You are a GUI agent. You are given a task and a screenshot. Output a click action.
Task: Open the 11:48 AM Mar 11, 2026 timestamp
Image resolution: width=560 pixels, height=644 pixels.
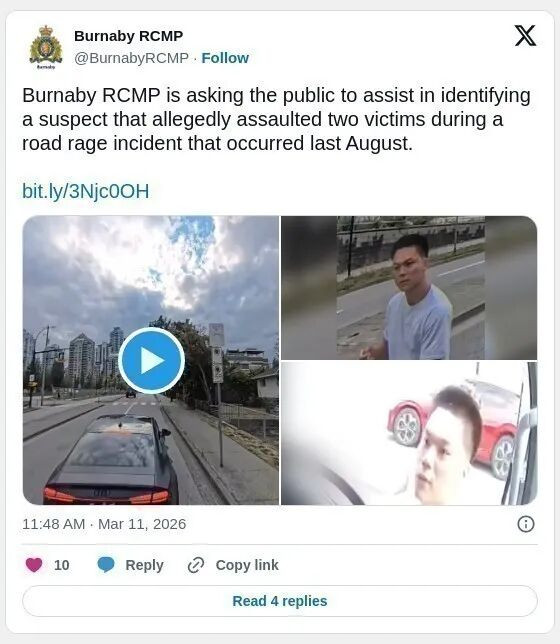[104, 524]
